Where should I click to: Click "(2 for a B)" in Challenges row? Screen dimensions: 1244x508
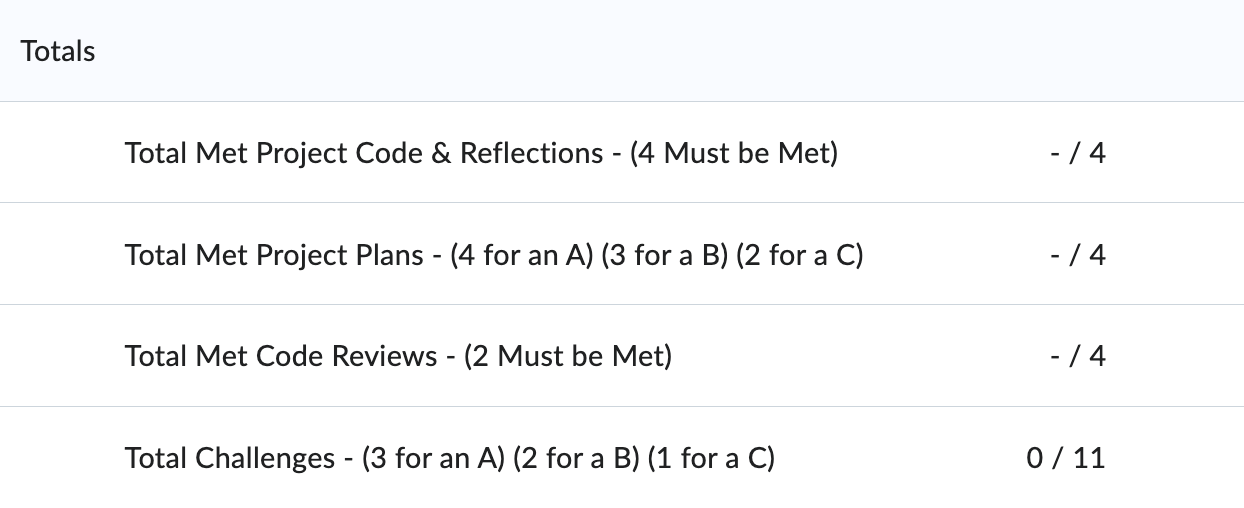click(x=576, y=458)
